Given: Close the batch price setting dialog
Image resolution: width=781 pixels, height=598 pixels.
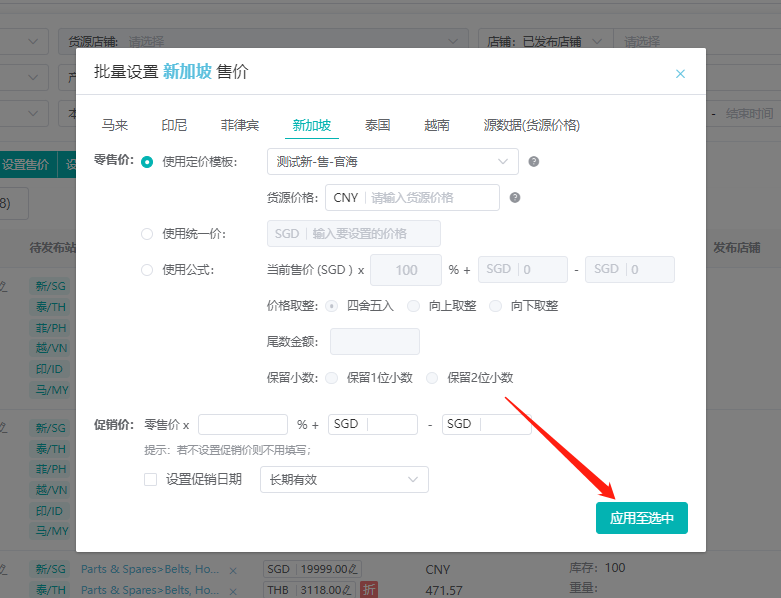Looking at the screenshot, I should [x=680, y=74].
